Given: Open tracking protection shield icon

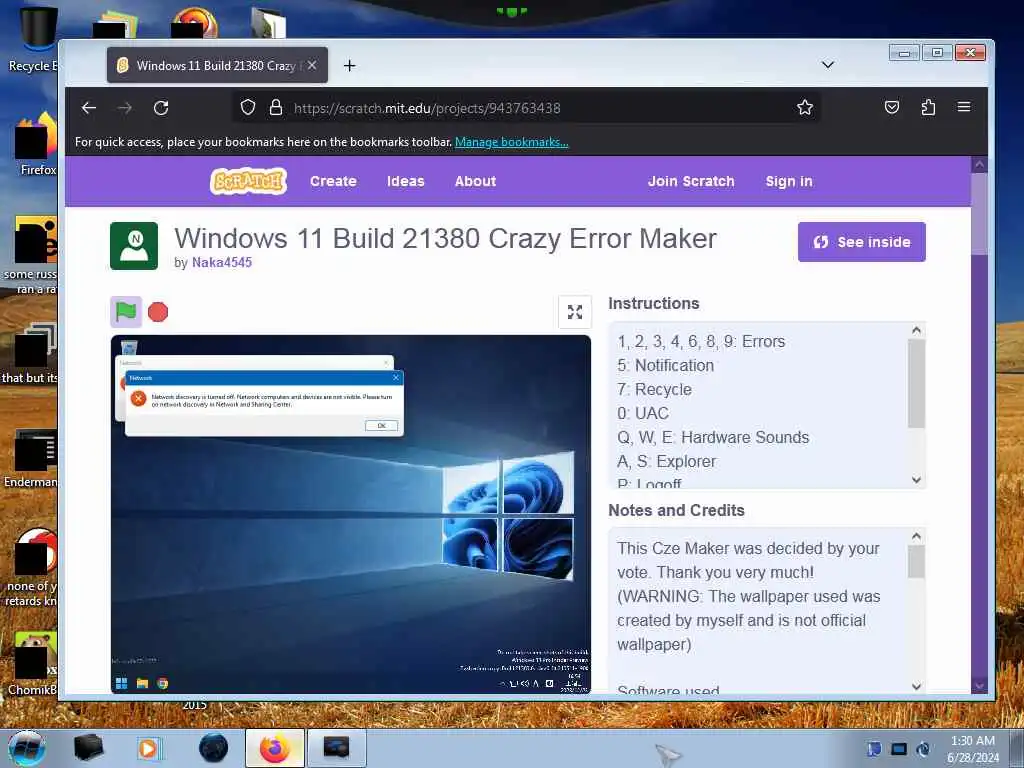Looking at the screenshot, I should pos(248,108).
